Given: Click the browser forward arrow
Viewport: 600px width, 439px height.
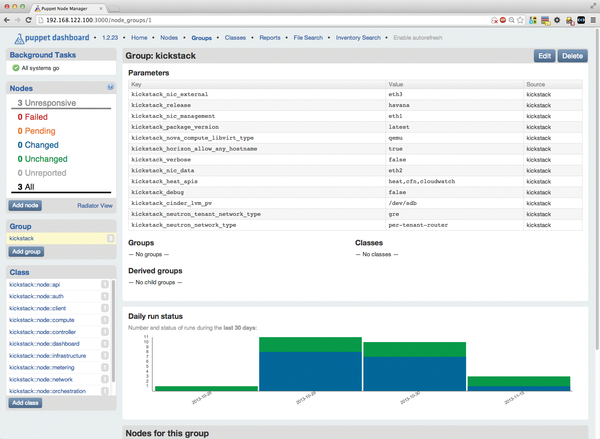Looking at the screenshot, I should [x=18, y=20].
